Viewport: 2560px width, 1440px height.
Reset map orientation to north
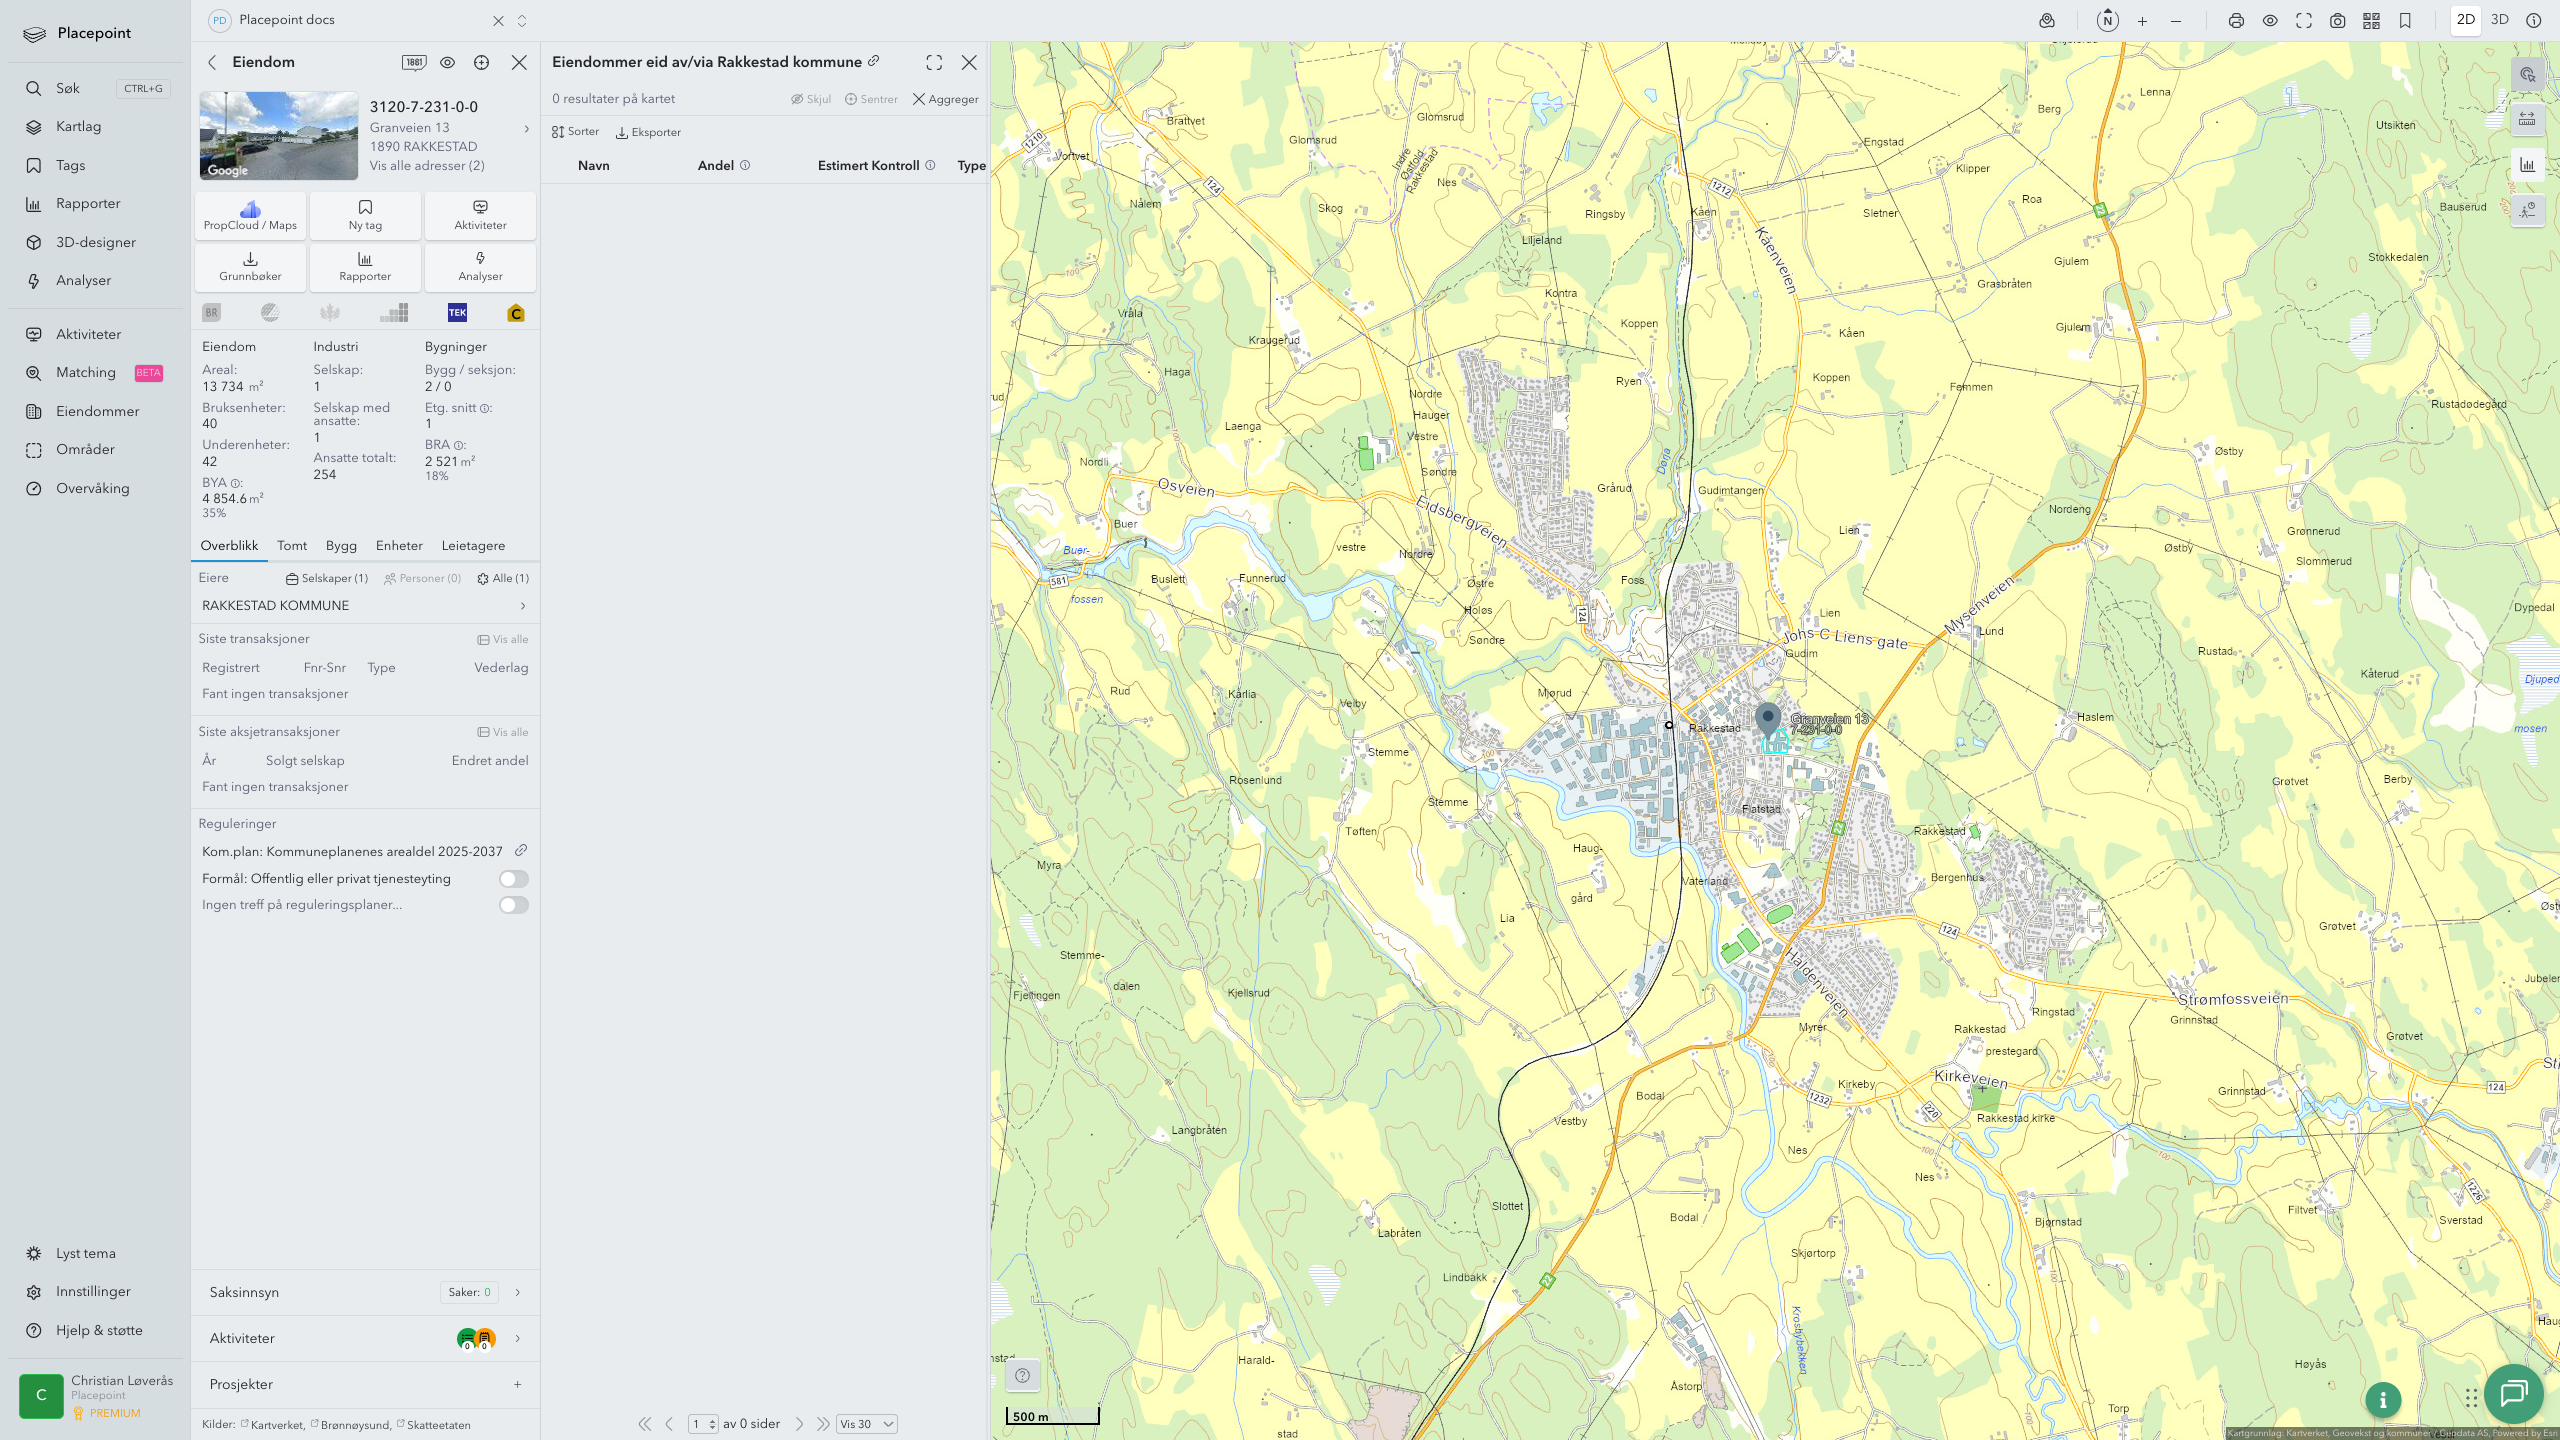(2108, 20)
